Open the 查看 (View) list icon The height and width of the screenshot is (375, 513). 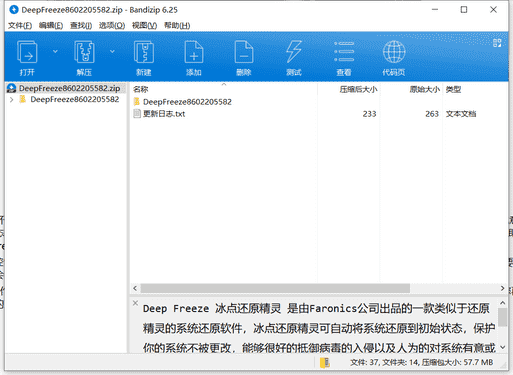coord(344,52)
